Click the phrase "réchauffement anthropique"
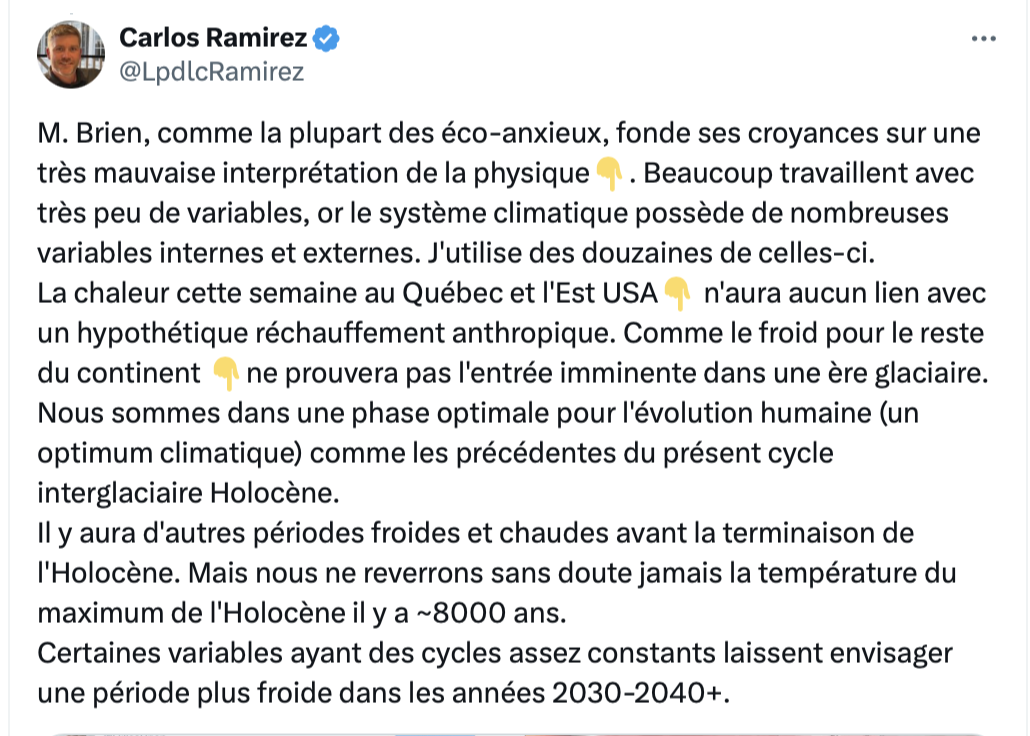 coord(435,333)
